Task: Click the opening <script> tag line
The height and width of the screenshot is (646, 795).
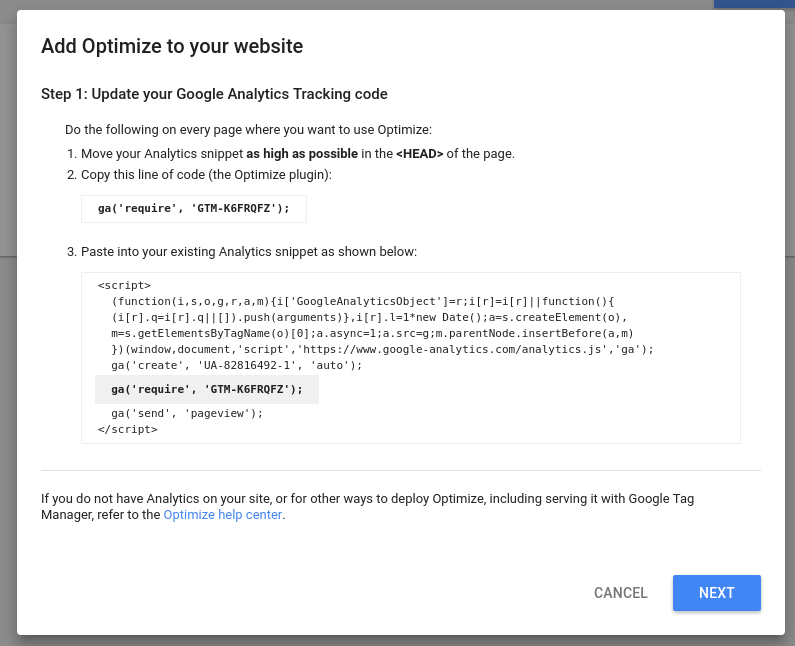Action: [x=124, y=285]
